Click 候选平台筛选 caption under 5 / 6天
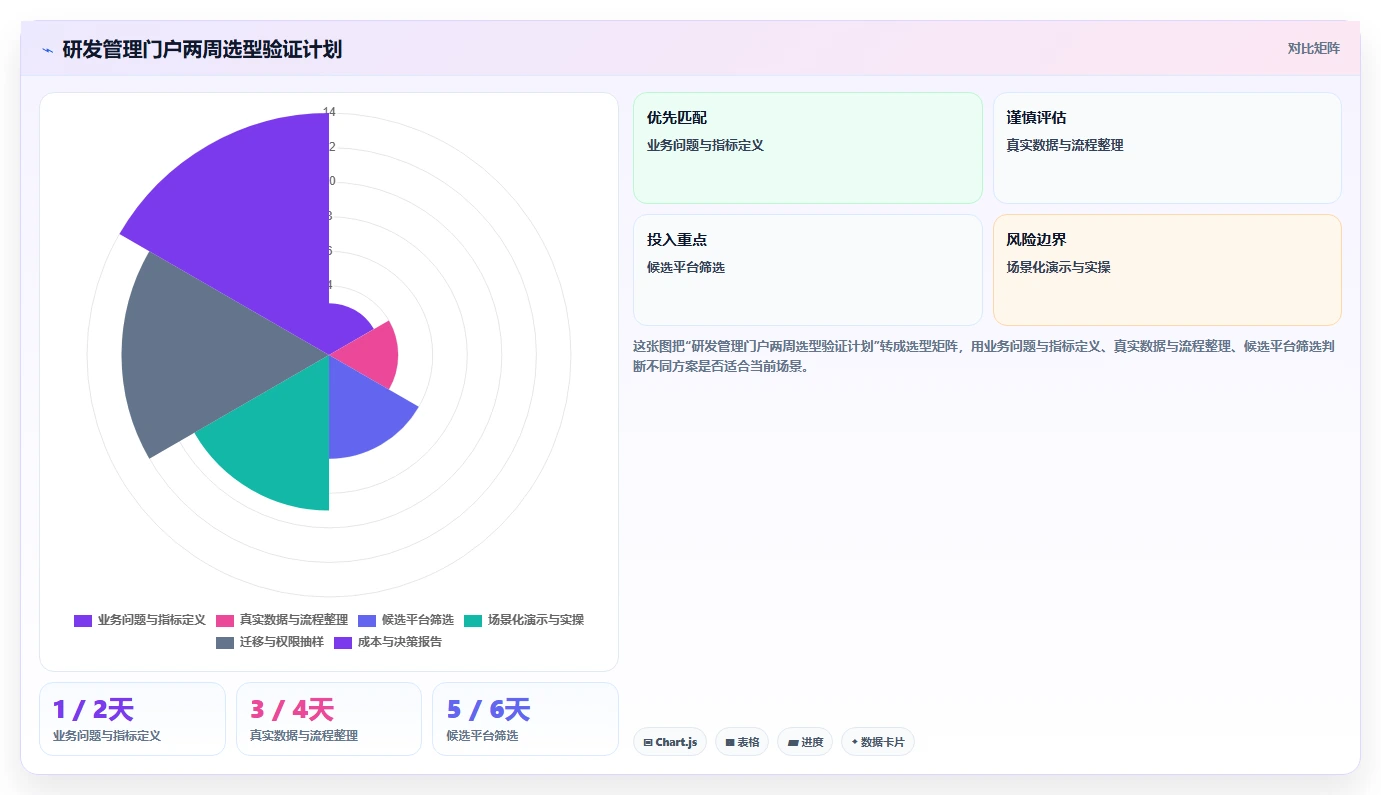The width and height of the screenshot is (1381, 795). 482,736
